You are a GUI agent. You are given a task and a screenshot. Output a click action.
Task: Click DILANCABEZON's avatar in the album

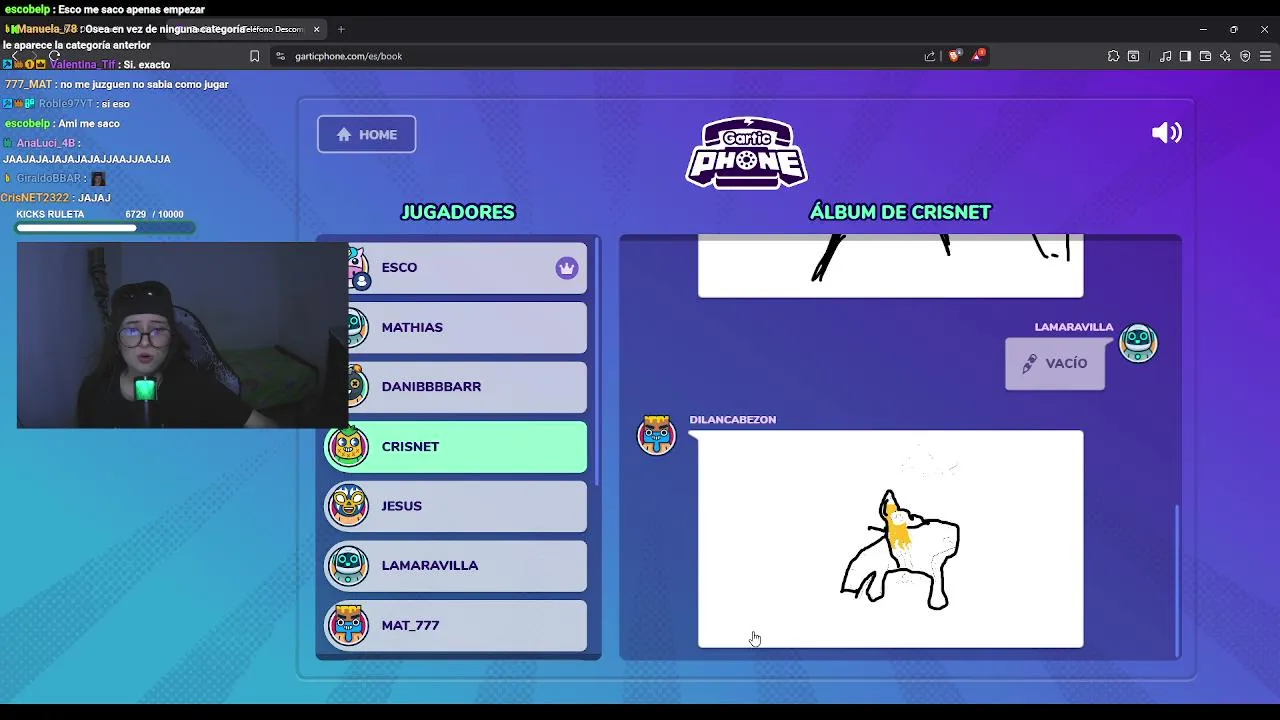[657, 435]
